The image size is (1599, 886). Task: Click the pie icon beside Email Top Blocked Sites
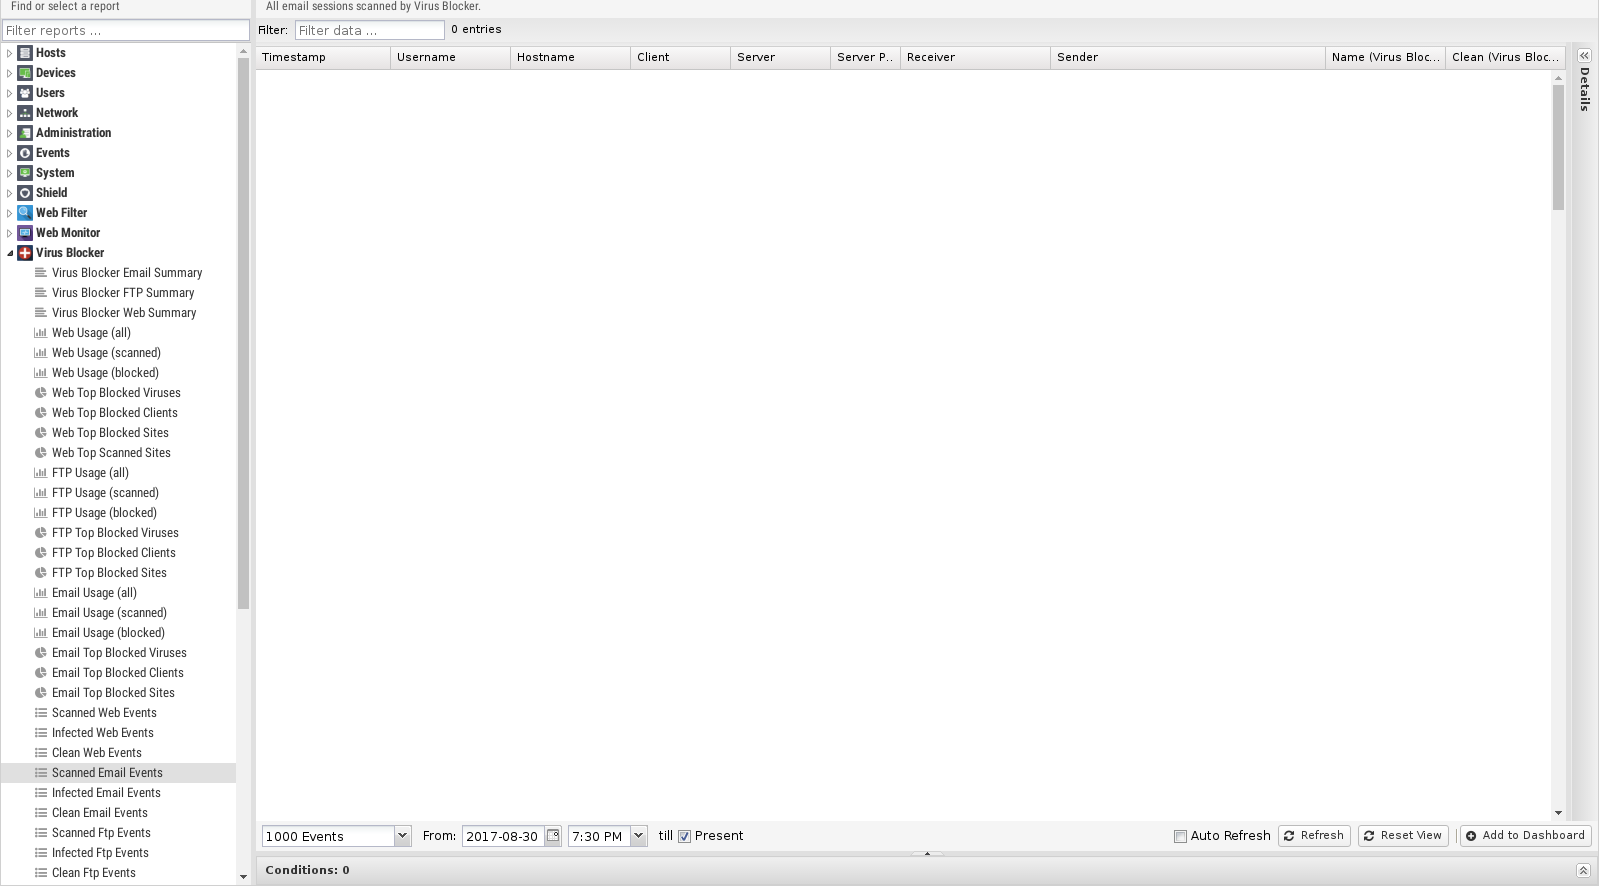[41, 693]
